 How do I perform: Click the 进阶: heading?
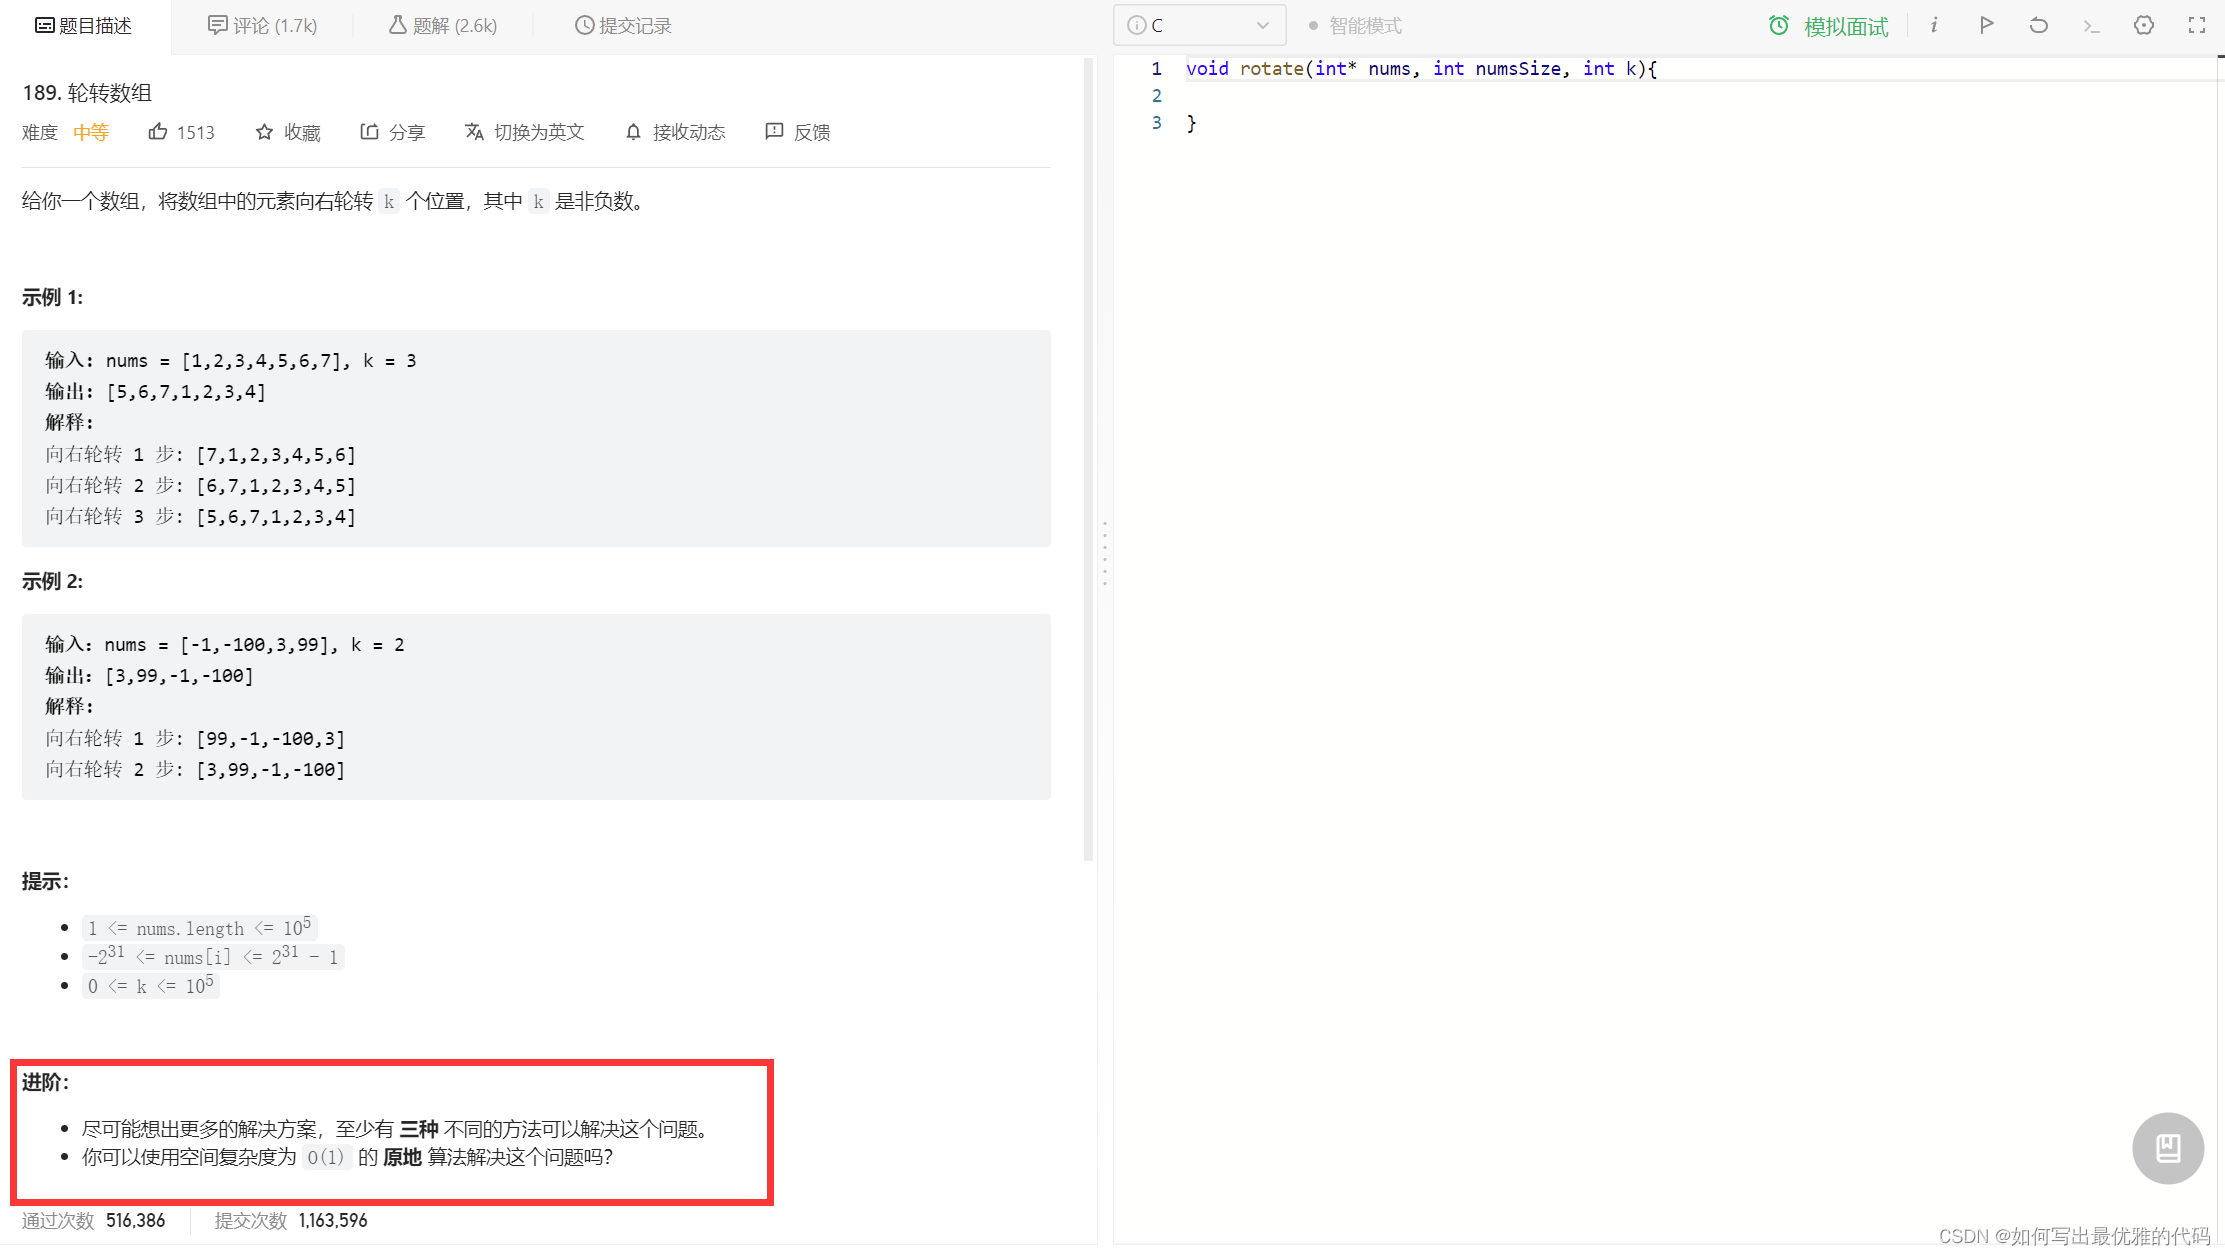(46, 1082)
